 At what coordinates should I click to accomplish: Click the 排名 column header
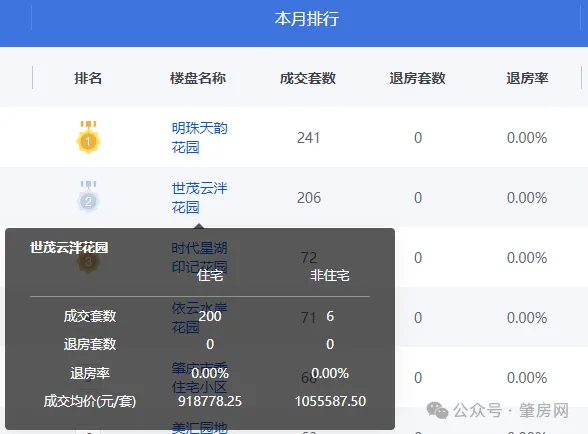[x=88, y=78]
